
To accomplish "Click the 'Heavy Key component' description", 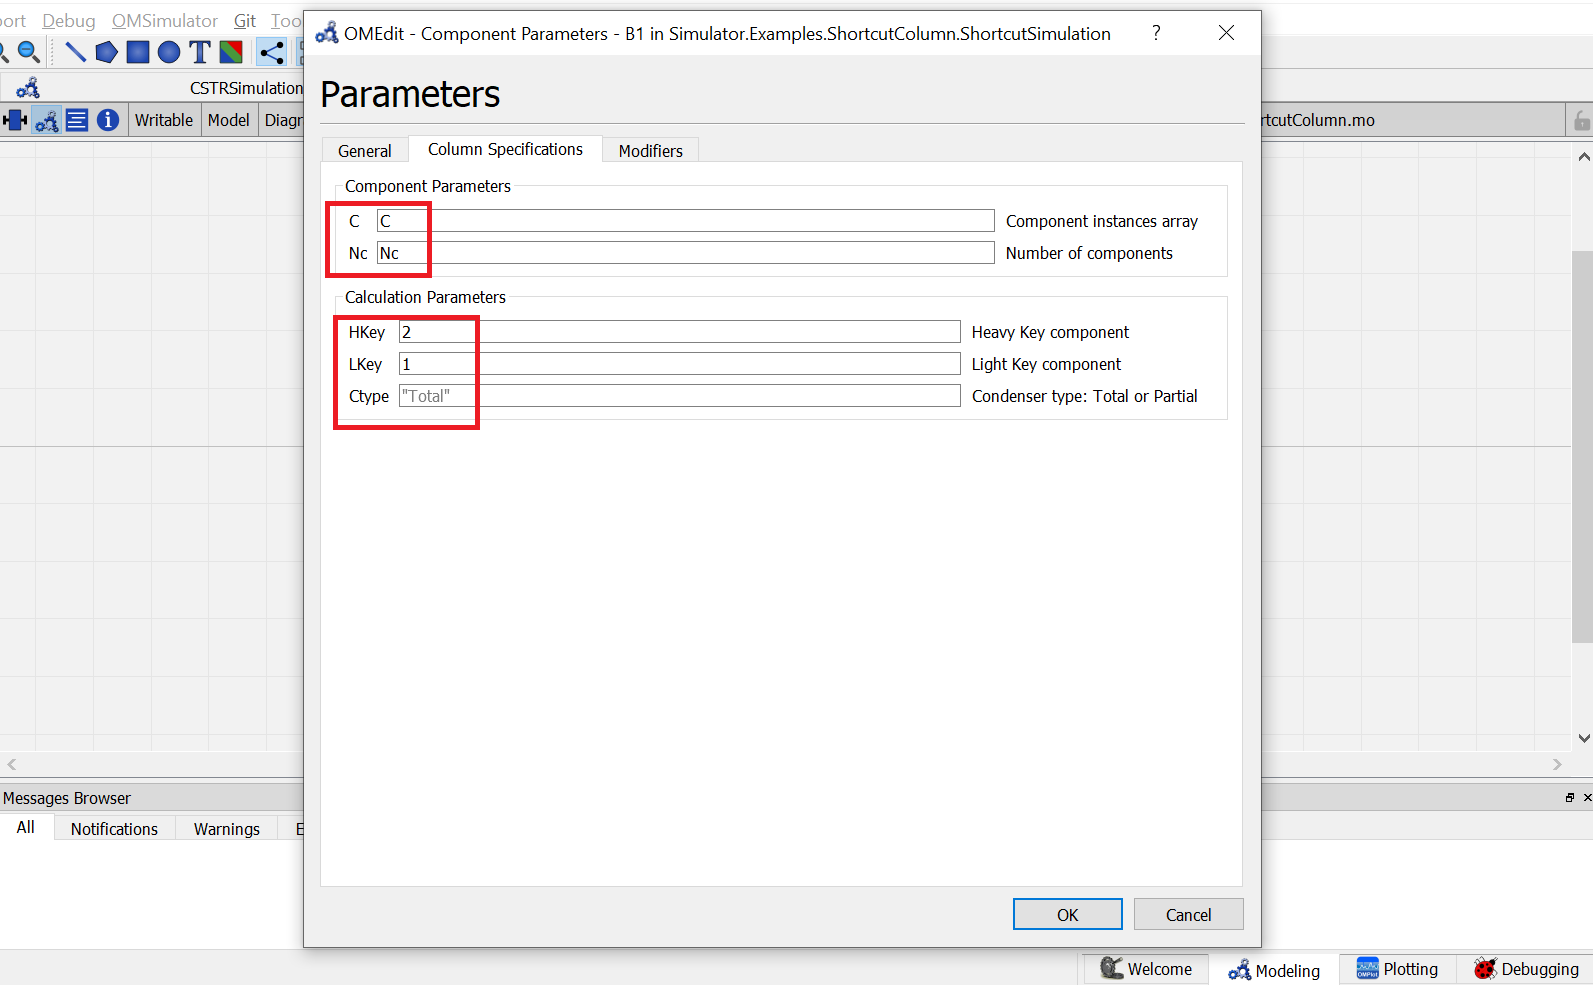I will tap(1050, 332).
